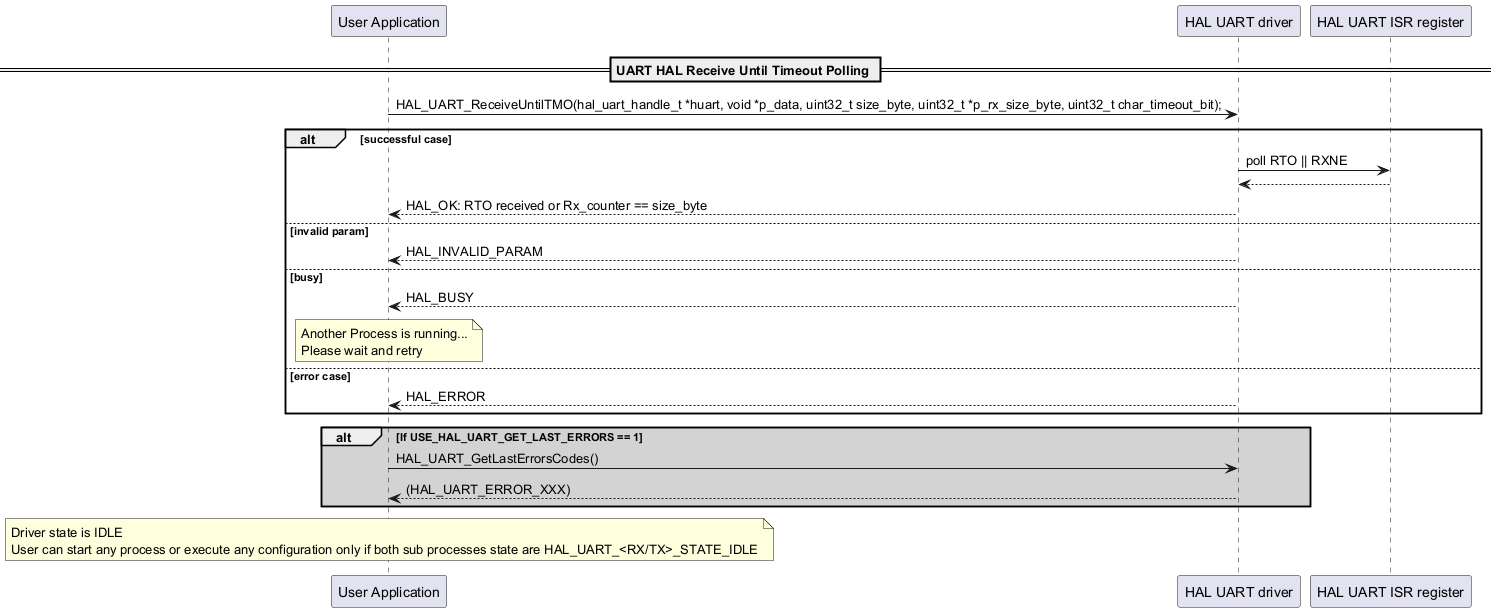Click the alt tag of the successful case frame

314,139
